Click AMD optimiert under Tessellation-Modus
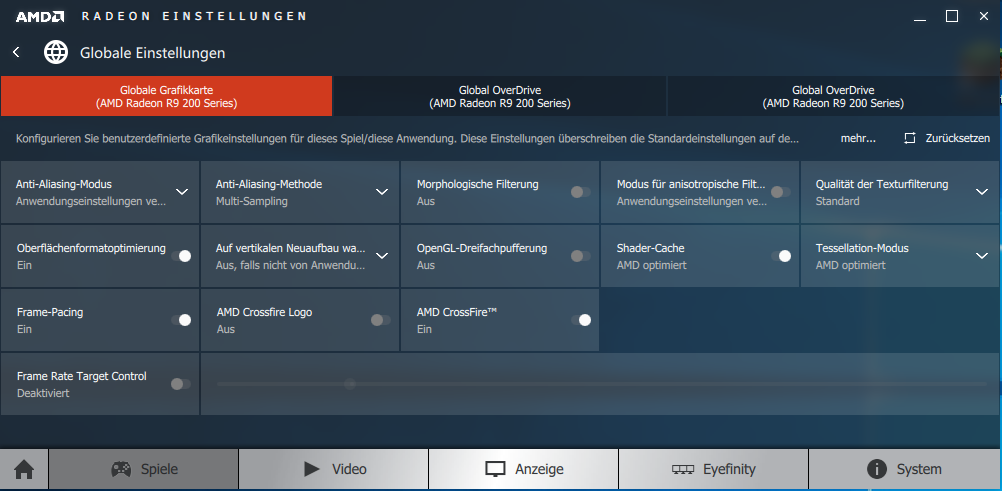The width and height of the screenshot is (1002, 491). coord(851,265)
